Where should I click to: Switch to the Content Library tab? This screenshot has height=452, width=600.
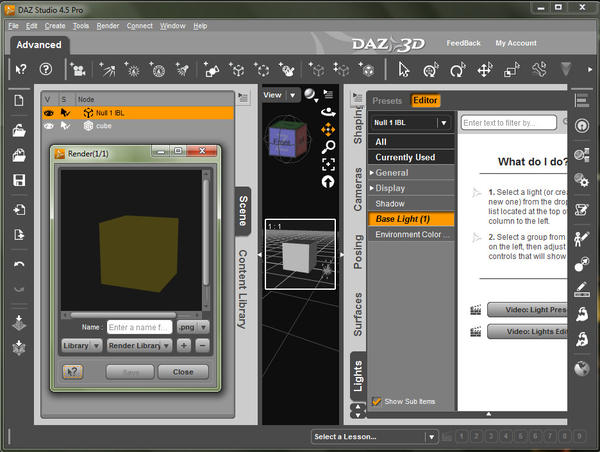[x=243, y=289]
